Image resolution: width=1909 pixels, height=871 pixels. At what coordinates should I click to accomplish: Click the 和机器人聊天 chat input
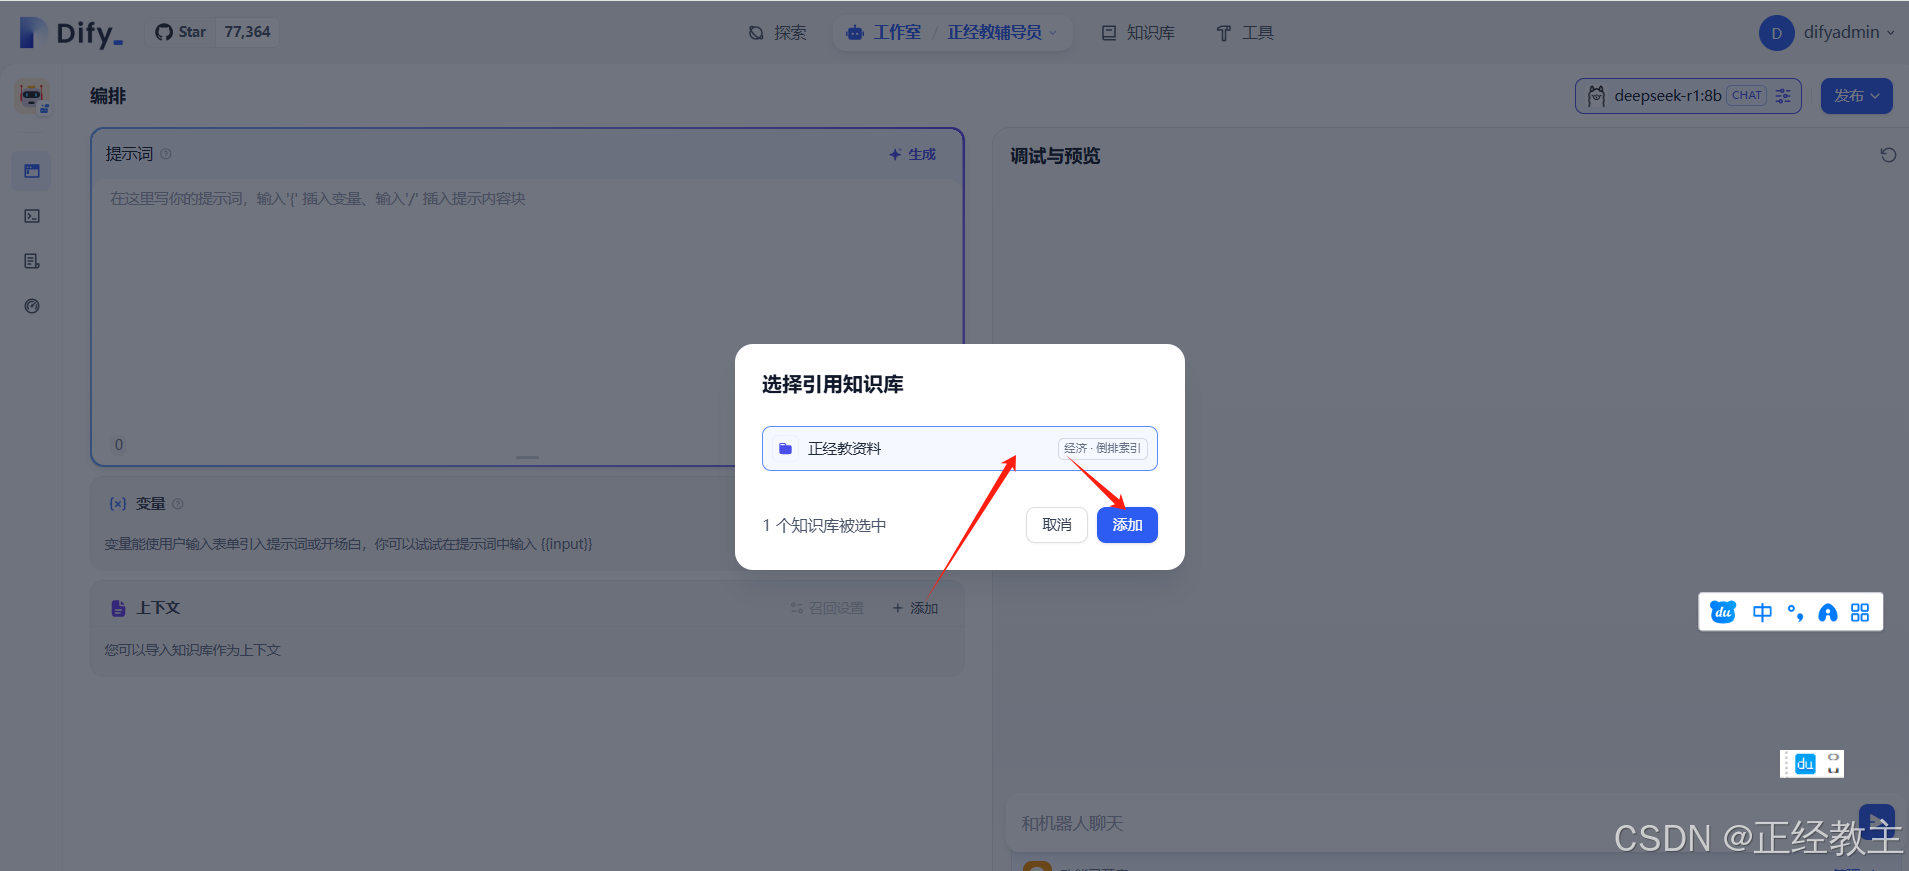1430,823
